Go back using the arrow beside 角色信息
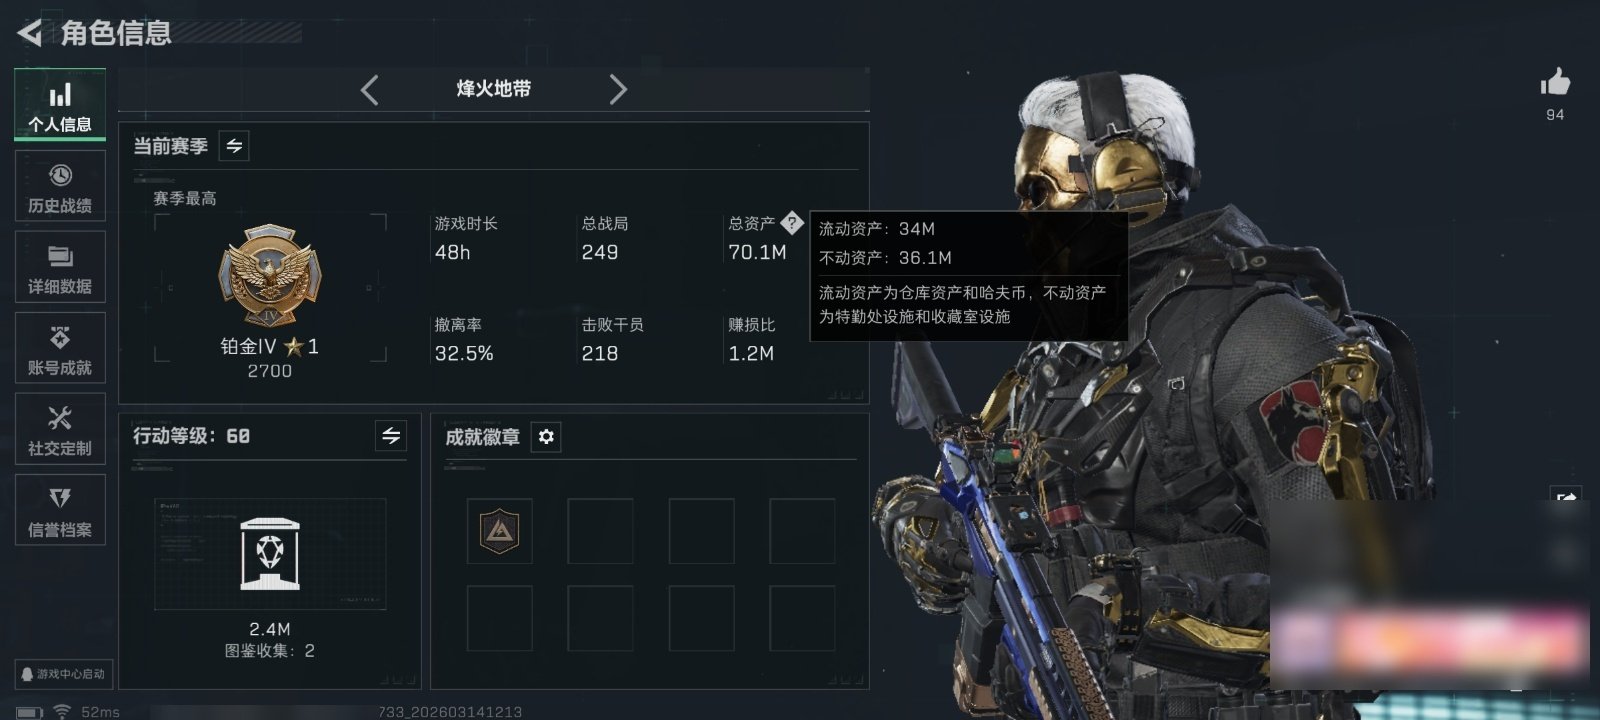1600x720 pixels. pos(30,33)
